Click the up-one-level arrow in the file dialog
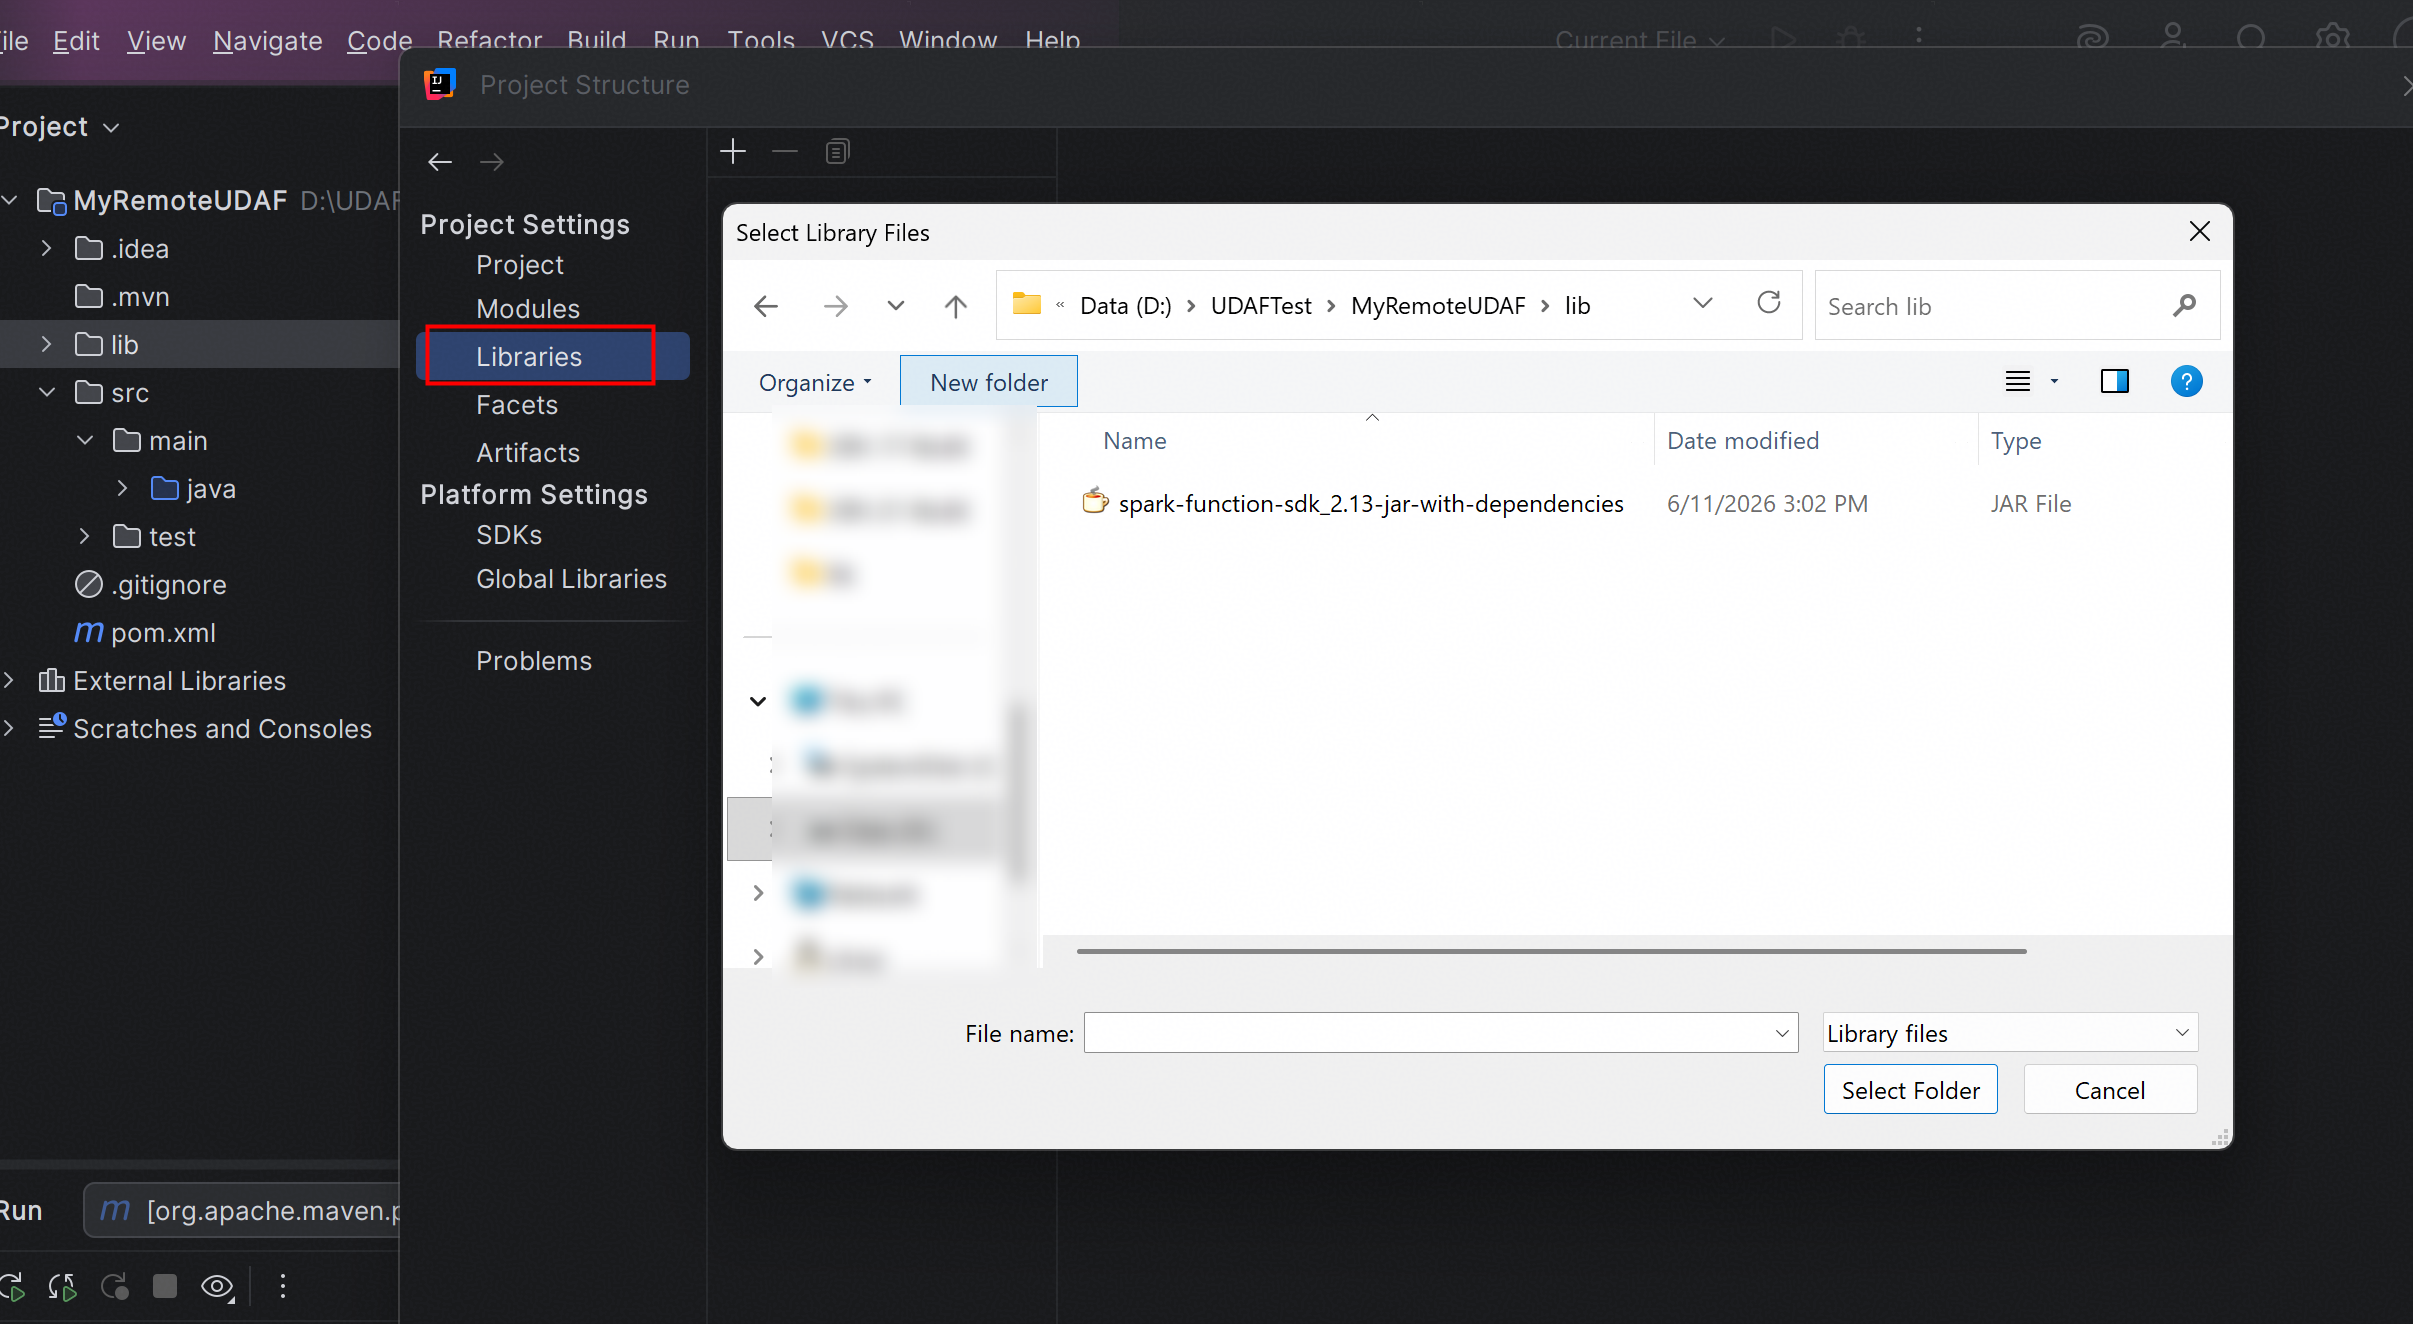This screenshot has width=2413, height=1324. [x=955, y=306]
